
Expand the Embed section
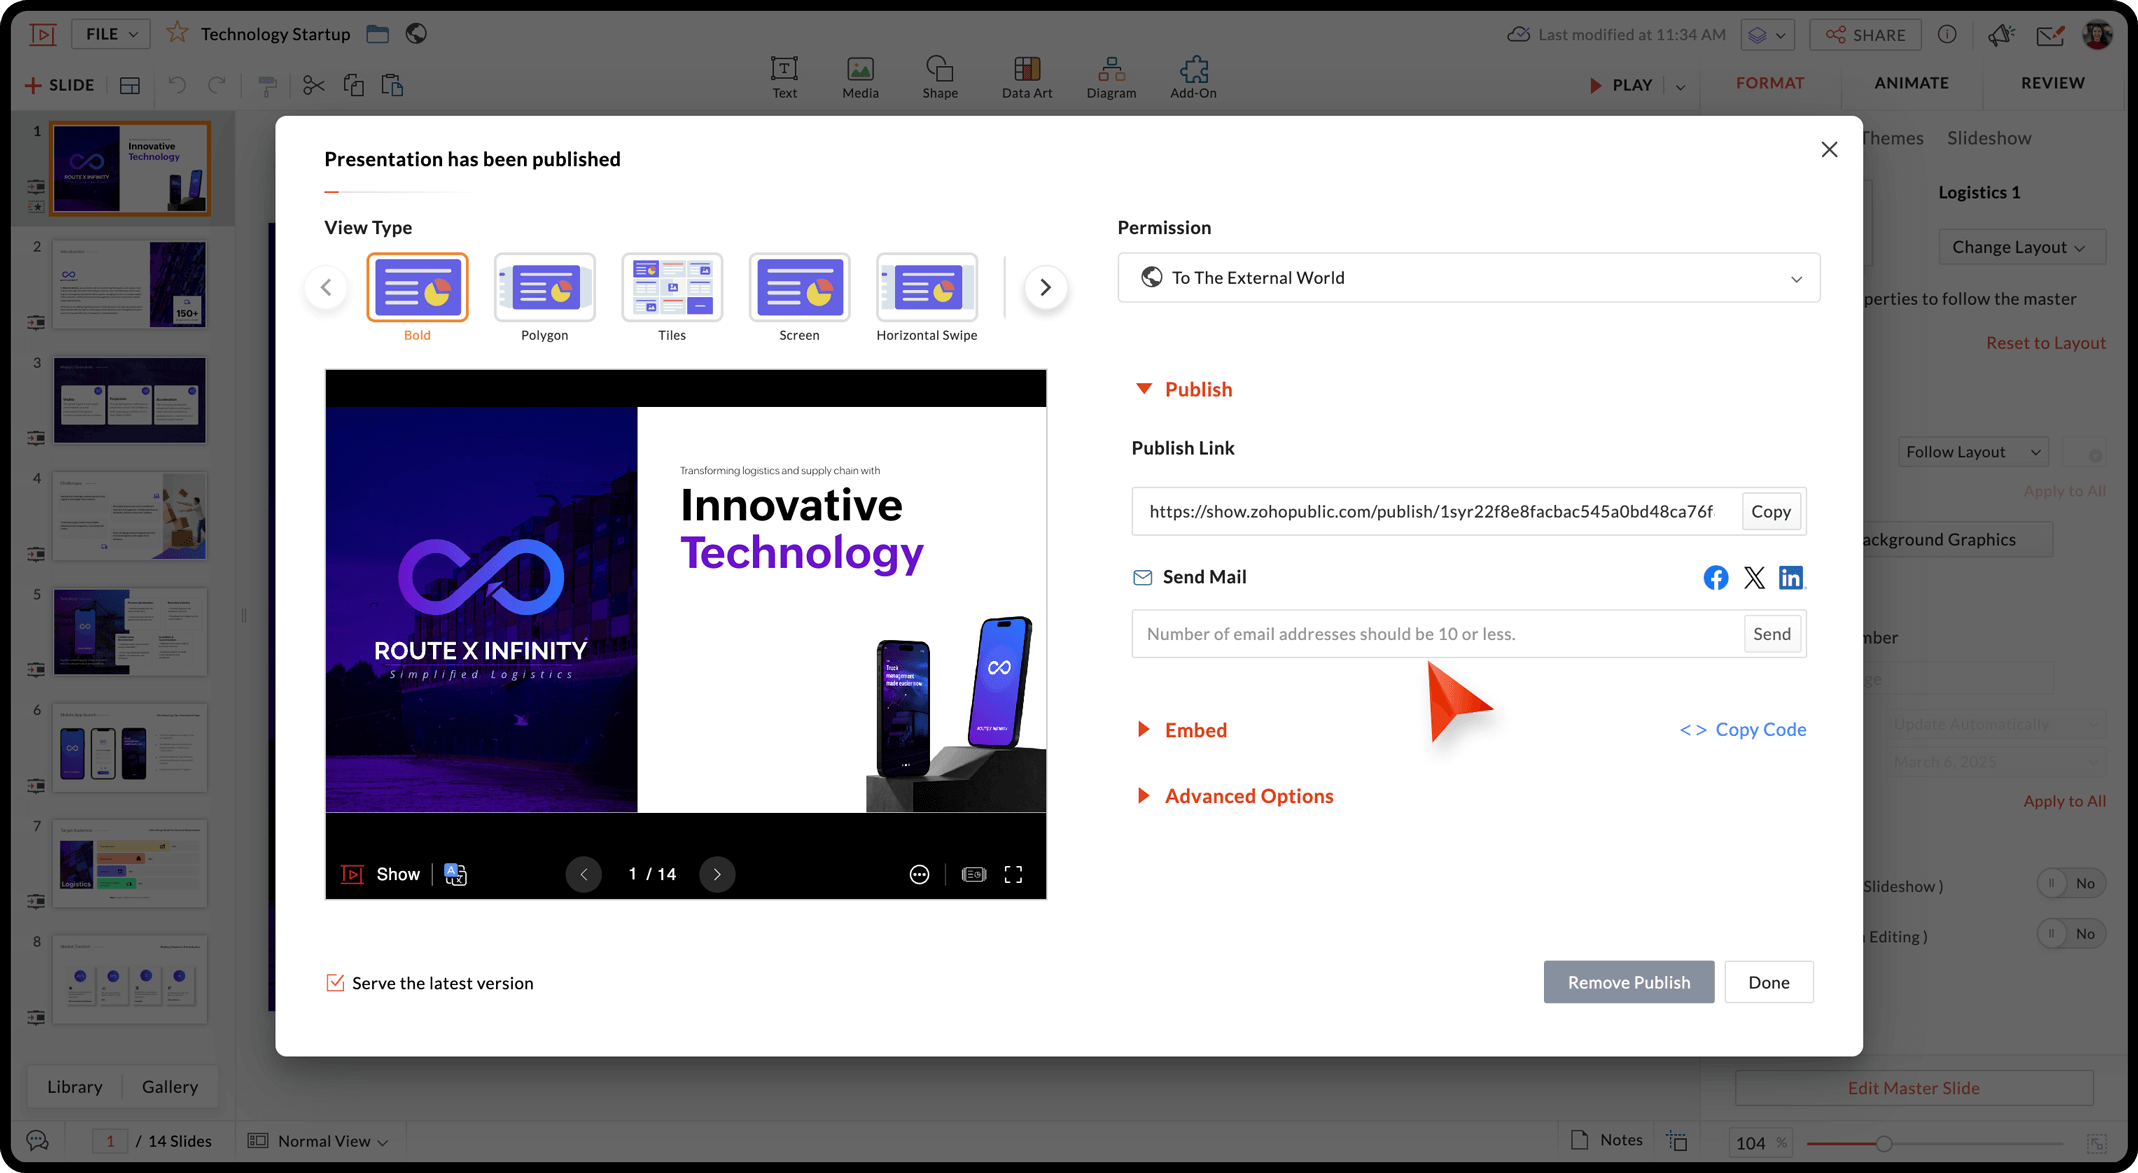1194,730
